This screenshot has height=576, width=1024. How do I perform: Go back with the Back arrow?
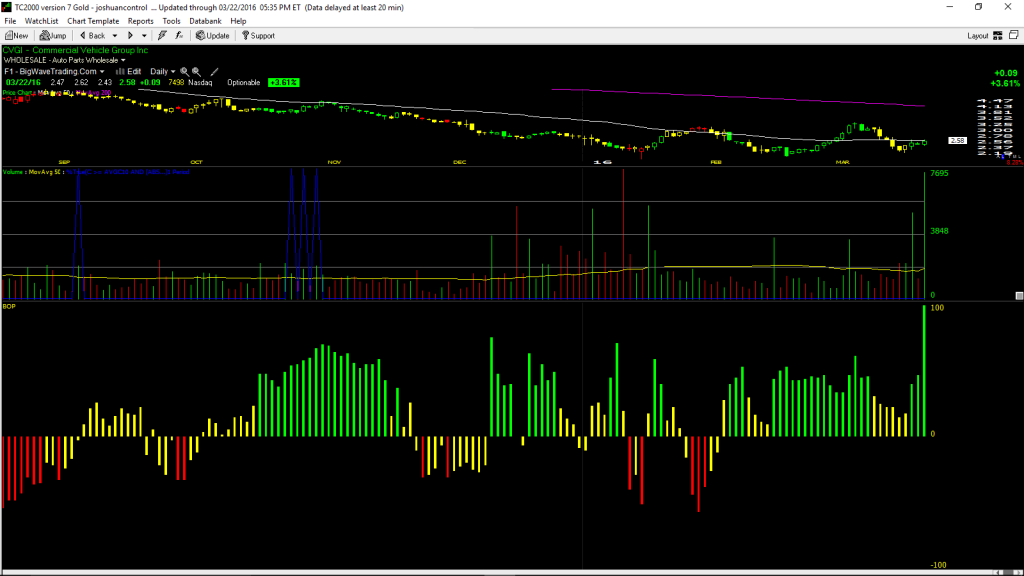(92, 36)
